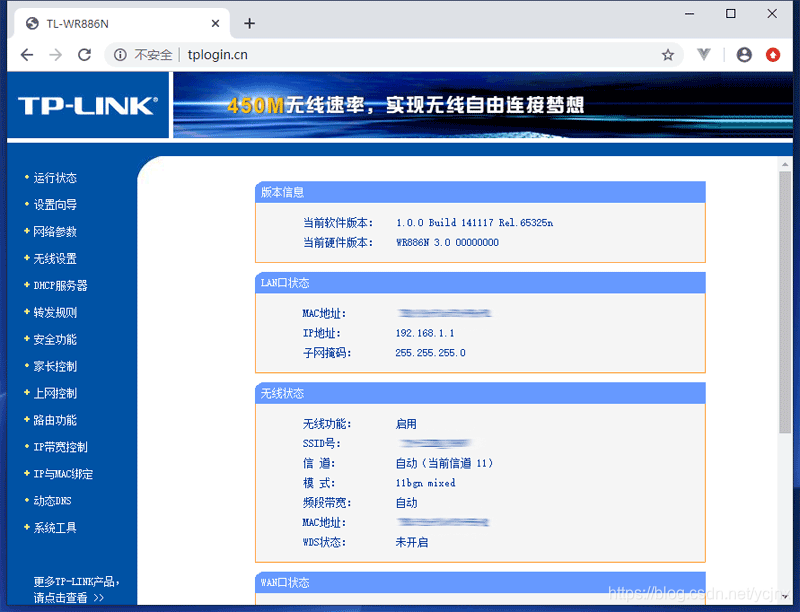Click hardware version WR886N 3.0 value
The image size is (800, 612).
pyautogui.click(x=447, y=242)
